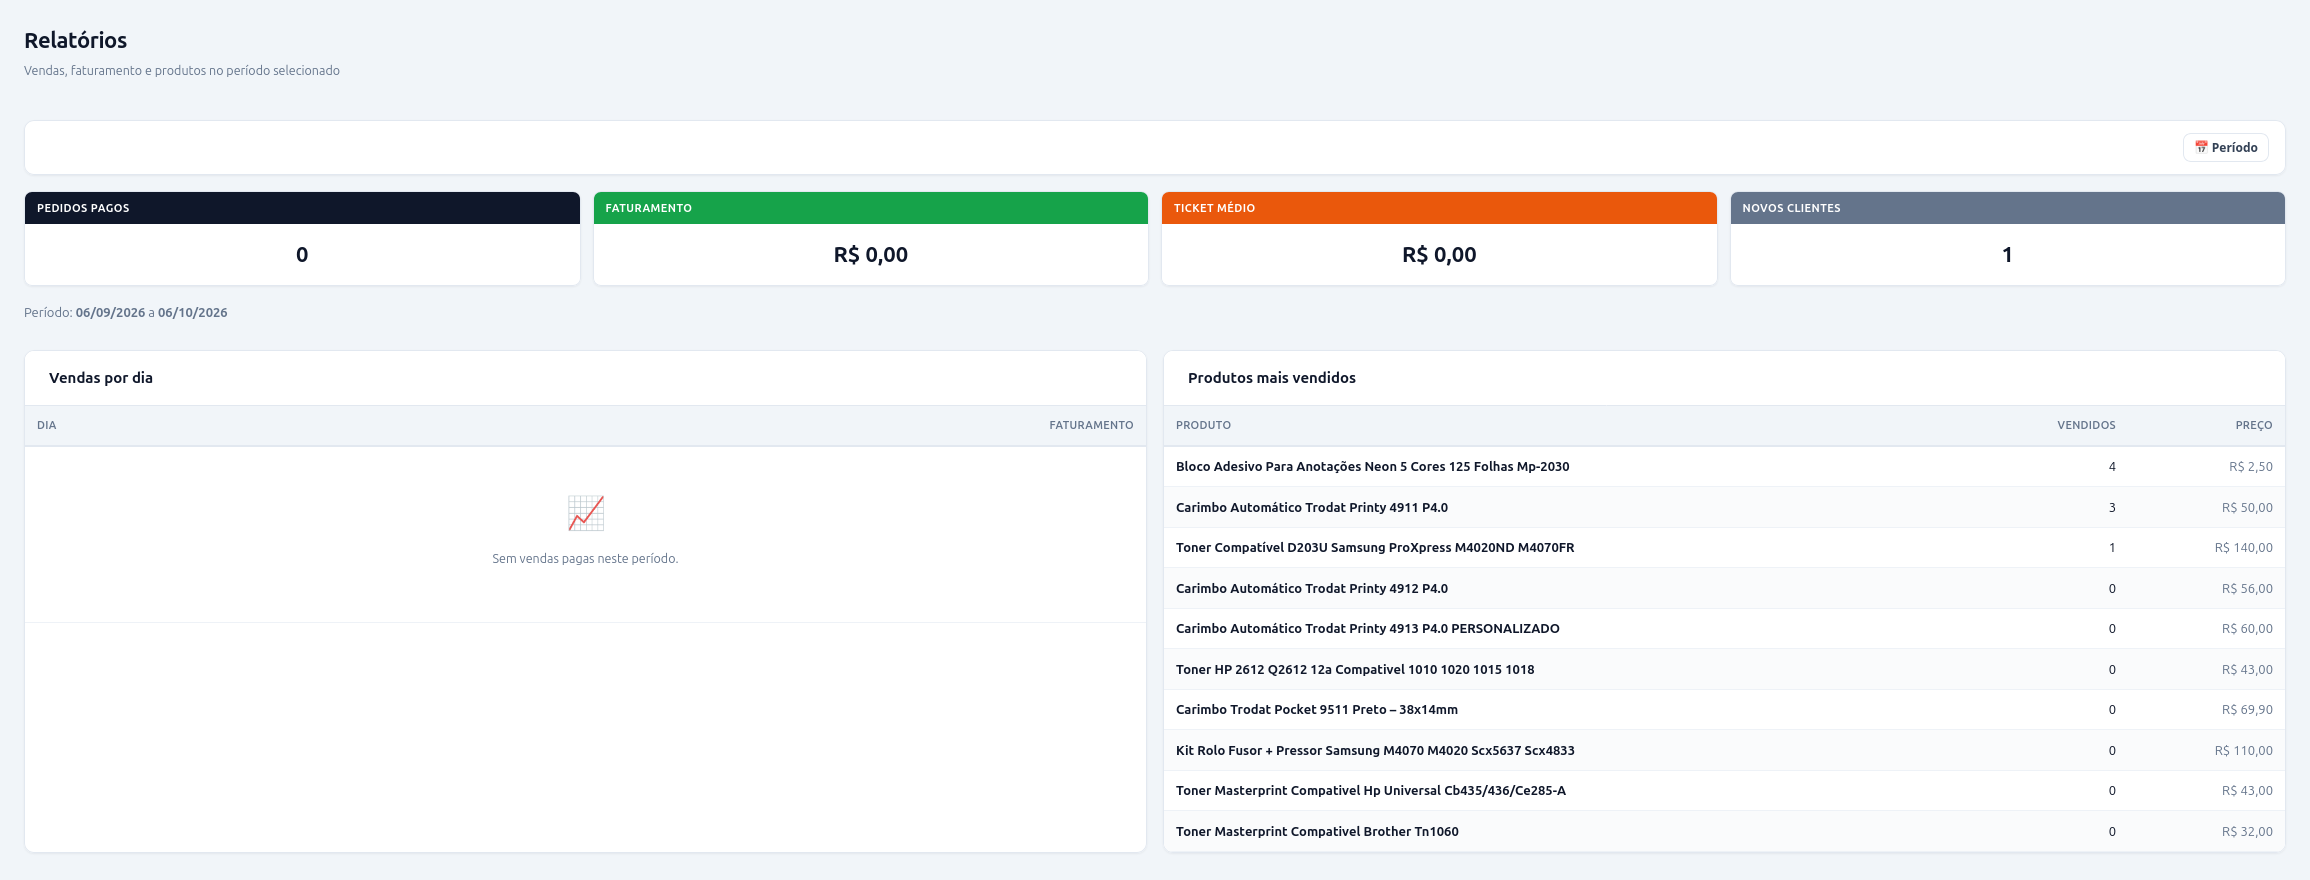Viewport: 2310px width, 880px height.
Task: Click the chart icon above empty sales message
Action: 586,513
